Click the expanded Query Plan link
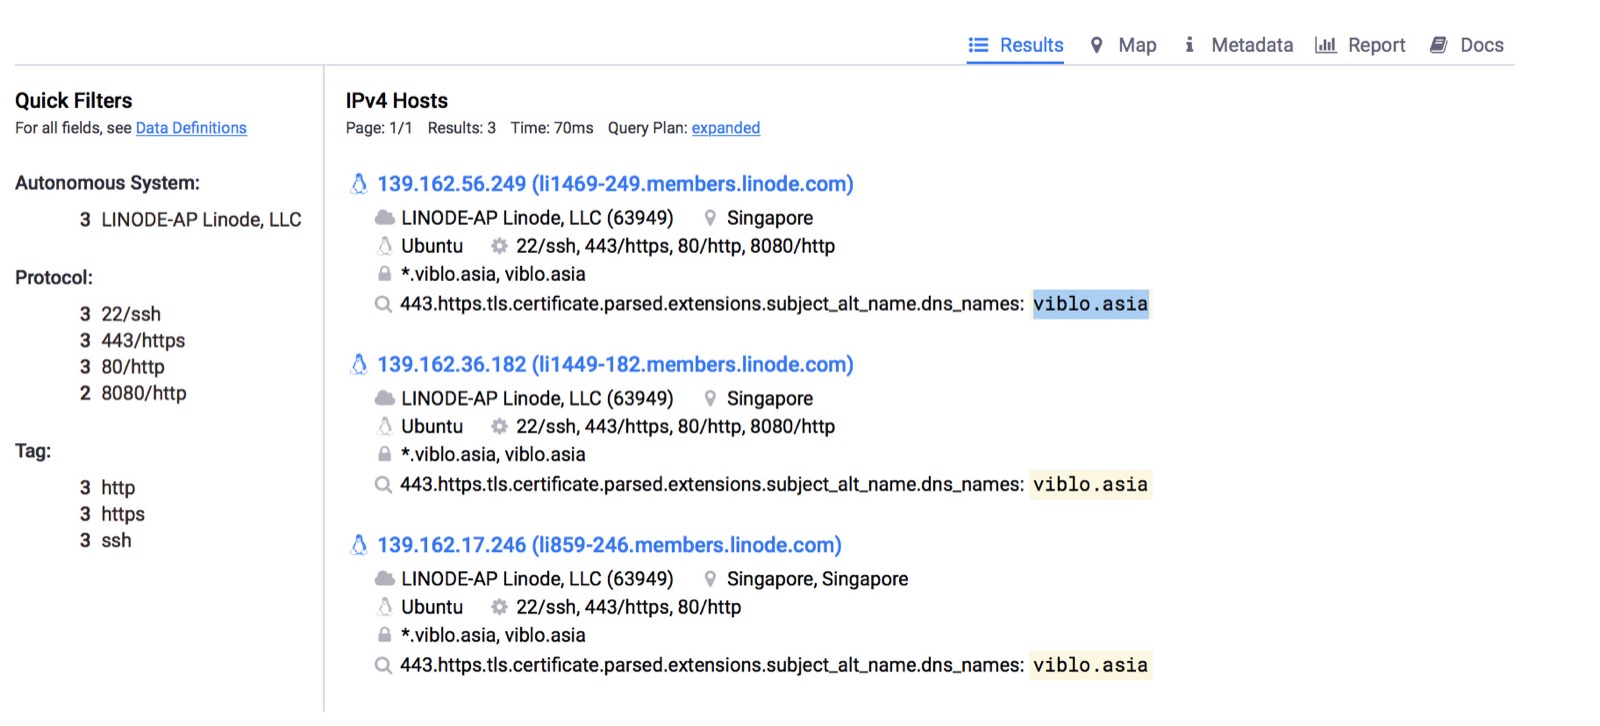 pyautogui.click(x=726, y=128)
